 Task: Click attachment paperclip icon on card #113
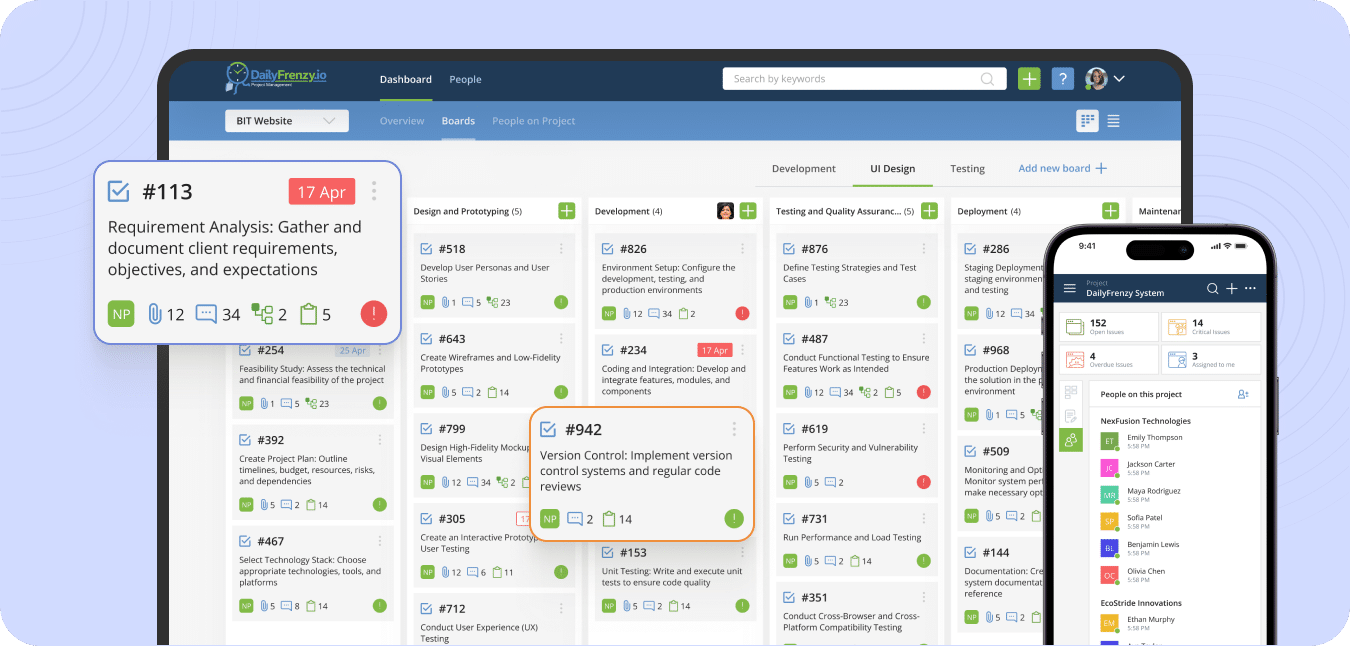click(155, 314)
